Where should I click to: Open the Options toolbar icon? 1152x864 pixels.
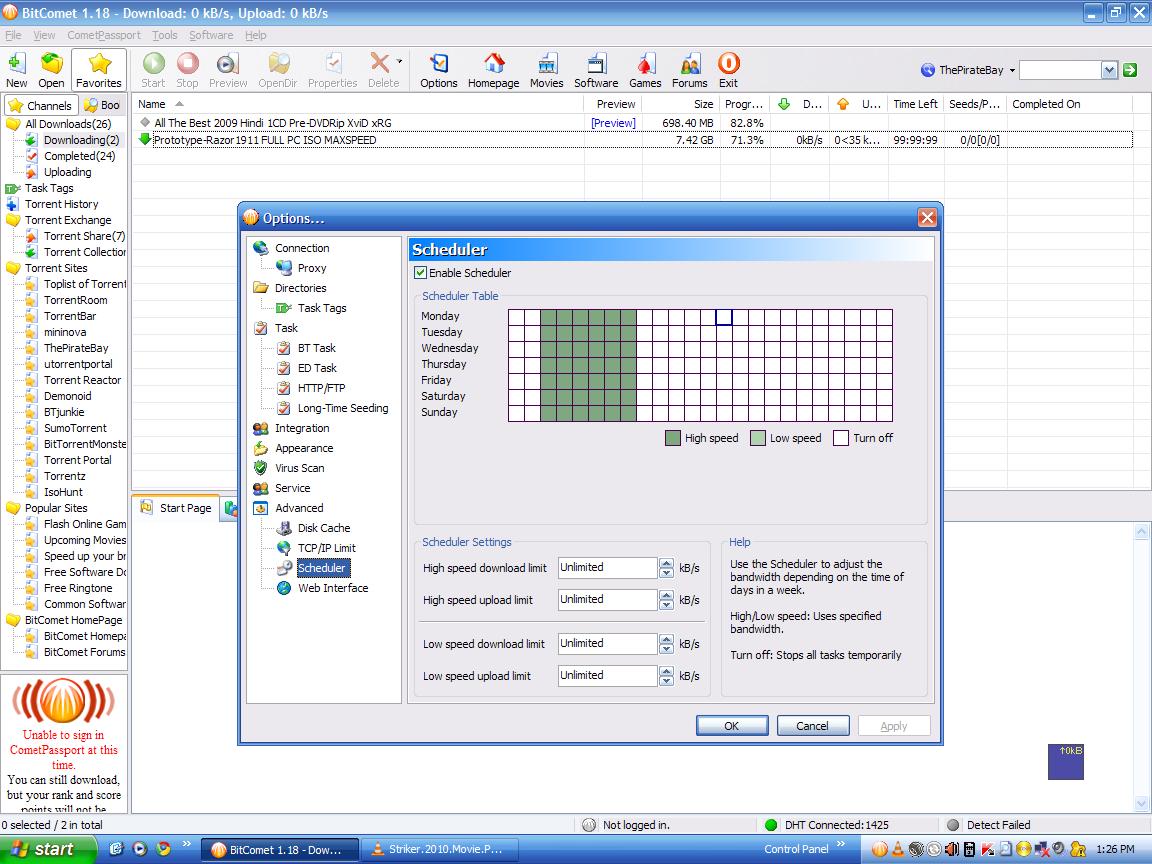pyautogui.click(x=439, y=71)
